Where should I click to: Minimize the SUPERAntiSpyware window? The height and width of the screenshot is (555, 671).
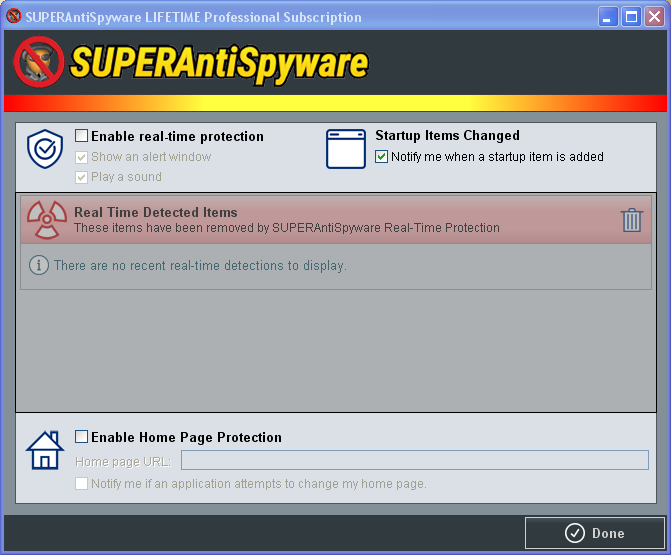pos(608,17)
